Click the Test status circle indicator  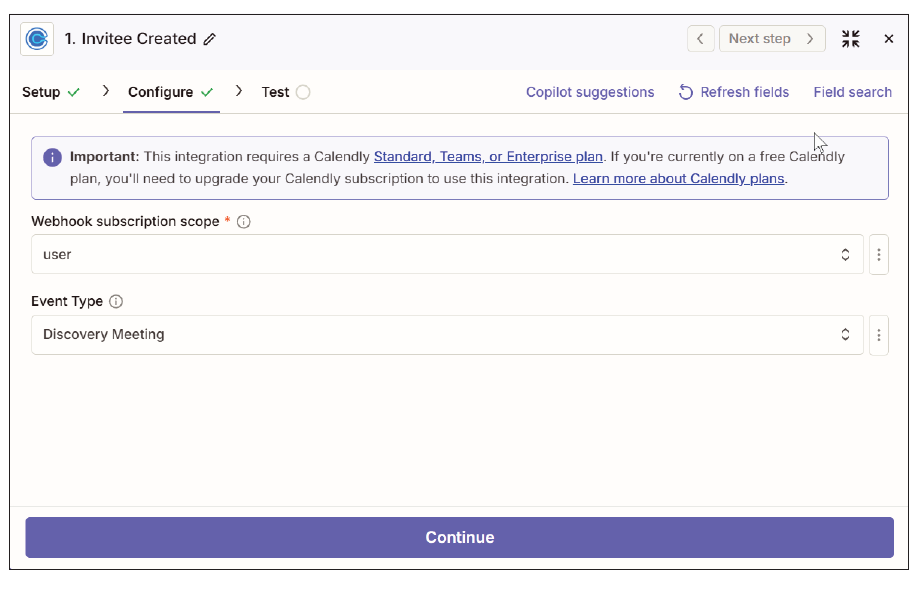pyautogui.click(x=303, y=92)
